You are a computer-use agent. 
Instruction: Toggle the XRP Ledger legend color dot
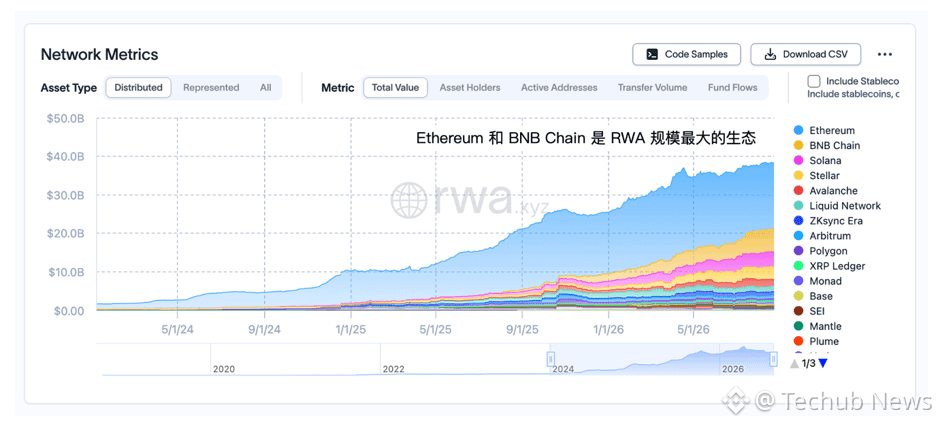[798, 266]
